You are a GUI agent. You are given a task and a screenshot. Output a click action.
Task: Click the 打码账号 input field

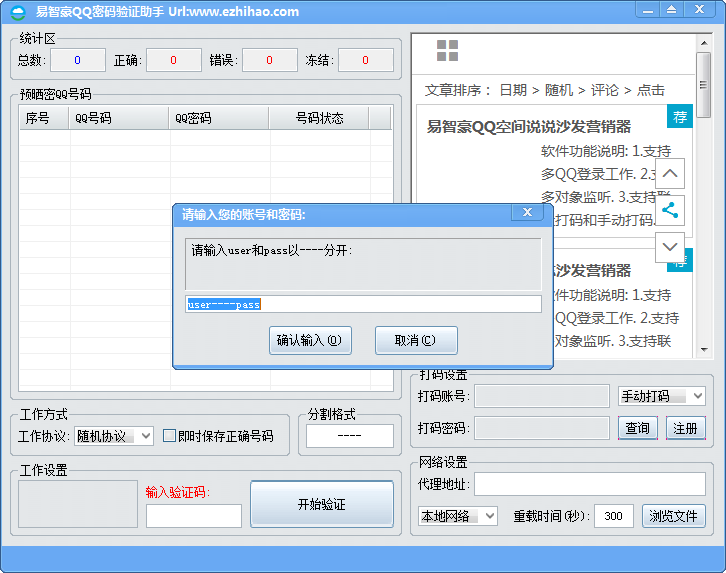point(542,396)
